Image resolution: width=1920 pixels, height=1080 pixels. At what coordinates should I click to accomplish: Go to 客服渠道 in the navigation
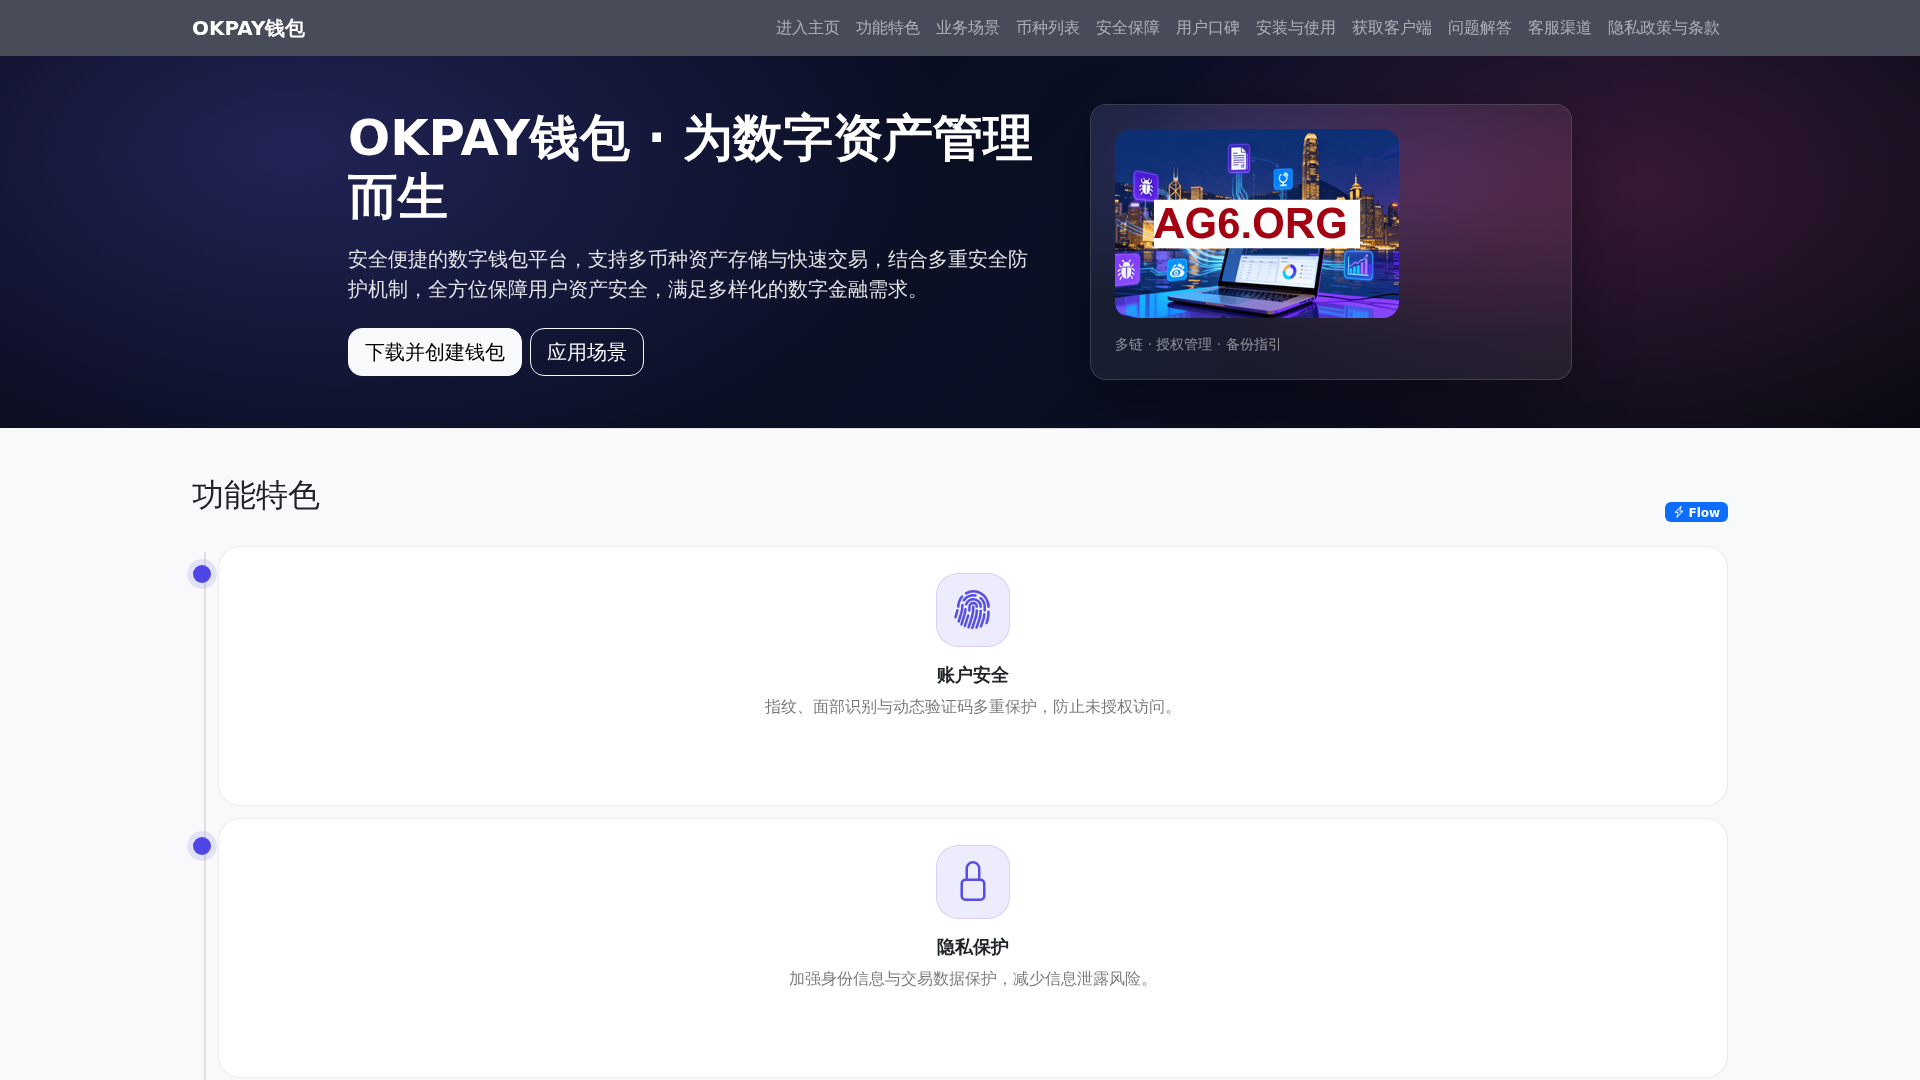coord(1560,28)
